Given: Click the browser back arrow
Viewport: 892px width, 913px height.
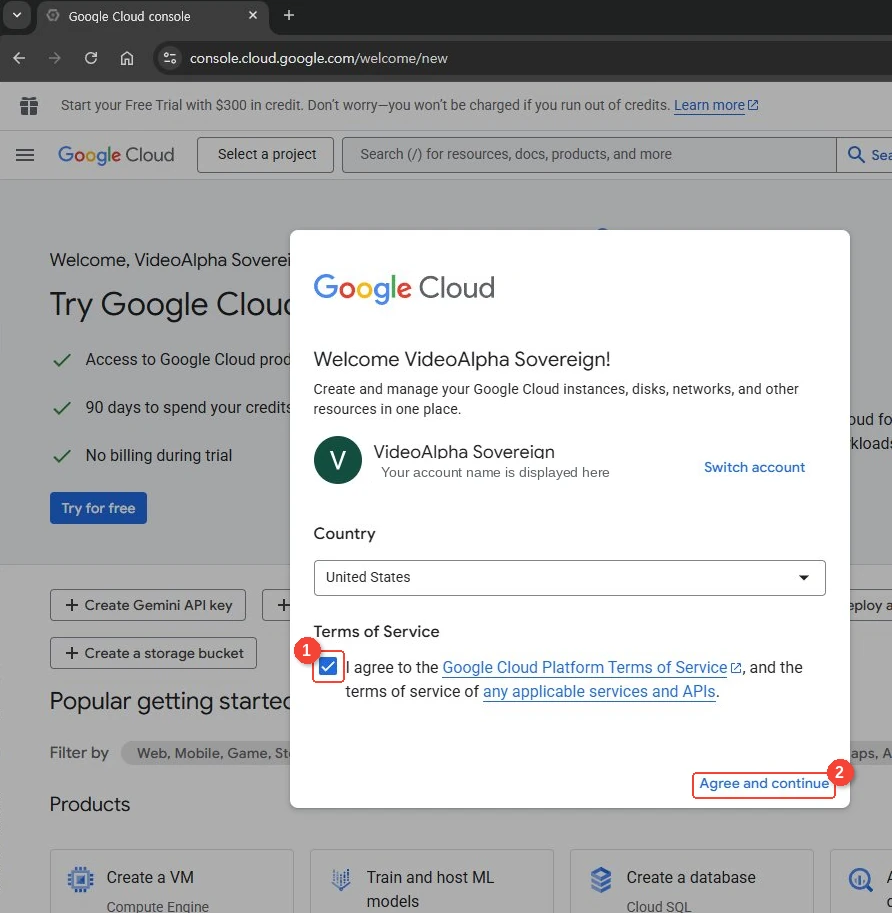Looking at the screenshot, I should pyautogui.click(x=19, y=58).
